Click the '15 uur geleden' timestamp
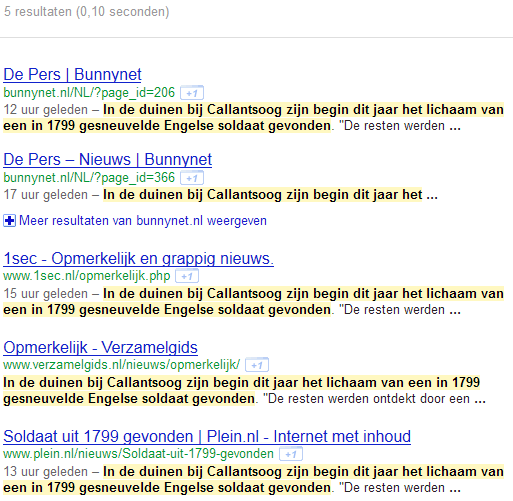 click(x=46, y=294)
